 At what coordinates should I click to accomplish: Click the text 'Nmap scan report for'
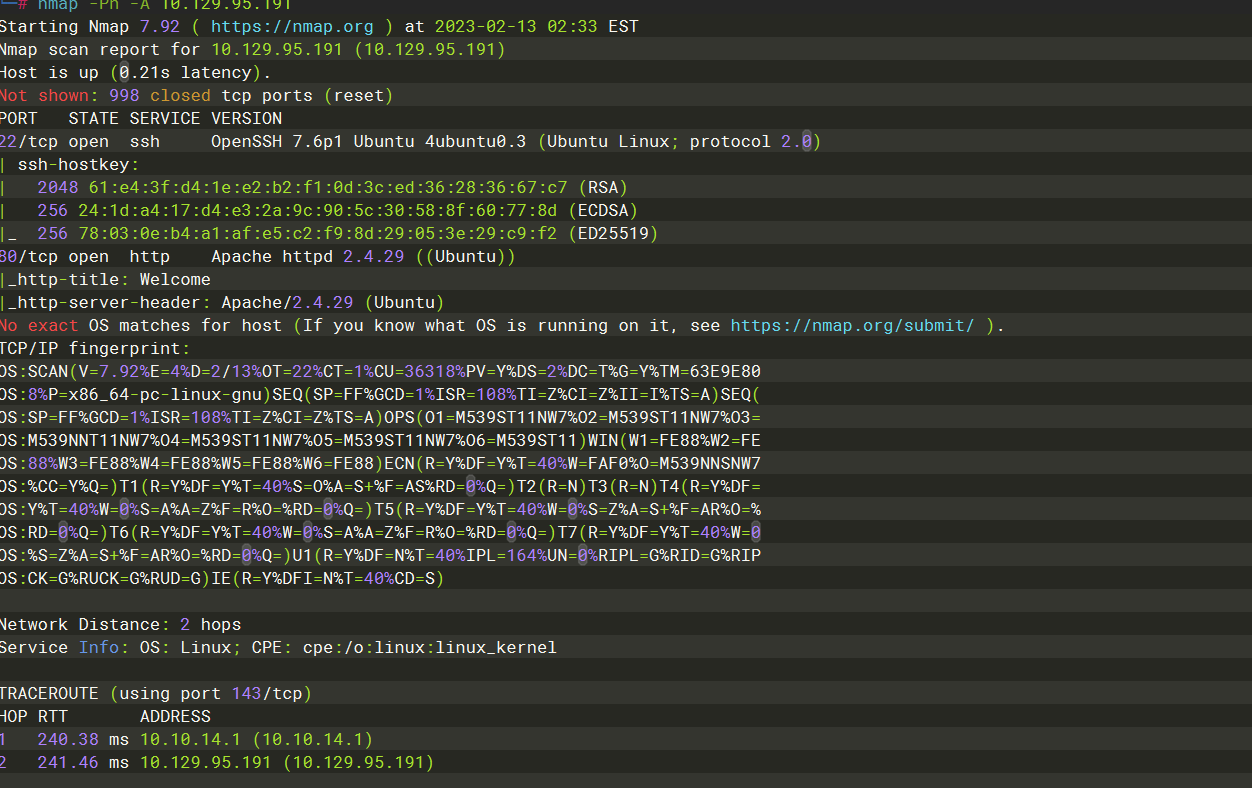[101, 49]
